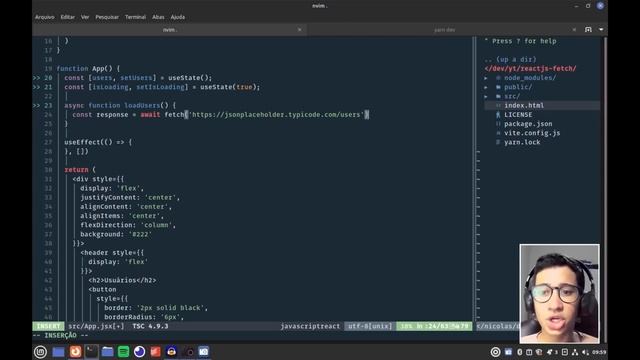The height and width of the screenshot is (360, 640).
Task: Click src/App.jsx[+] in the status line
Action: pyautogui.click(x=96, y=326)
